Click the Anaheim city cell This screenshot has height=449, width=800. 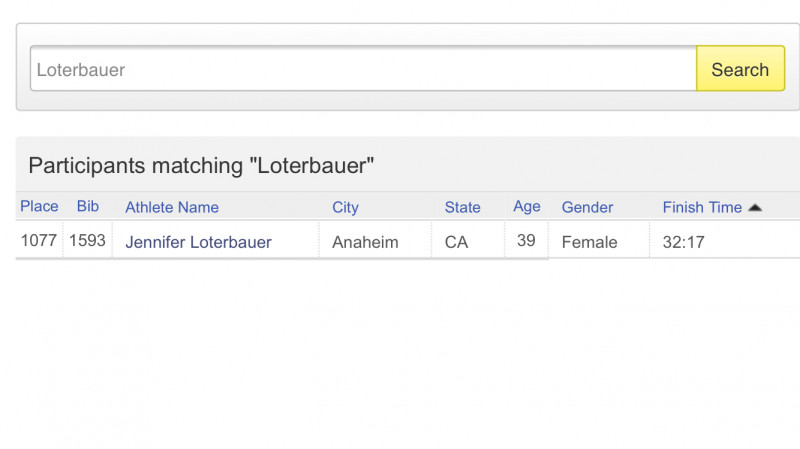tap(365, 242)
